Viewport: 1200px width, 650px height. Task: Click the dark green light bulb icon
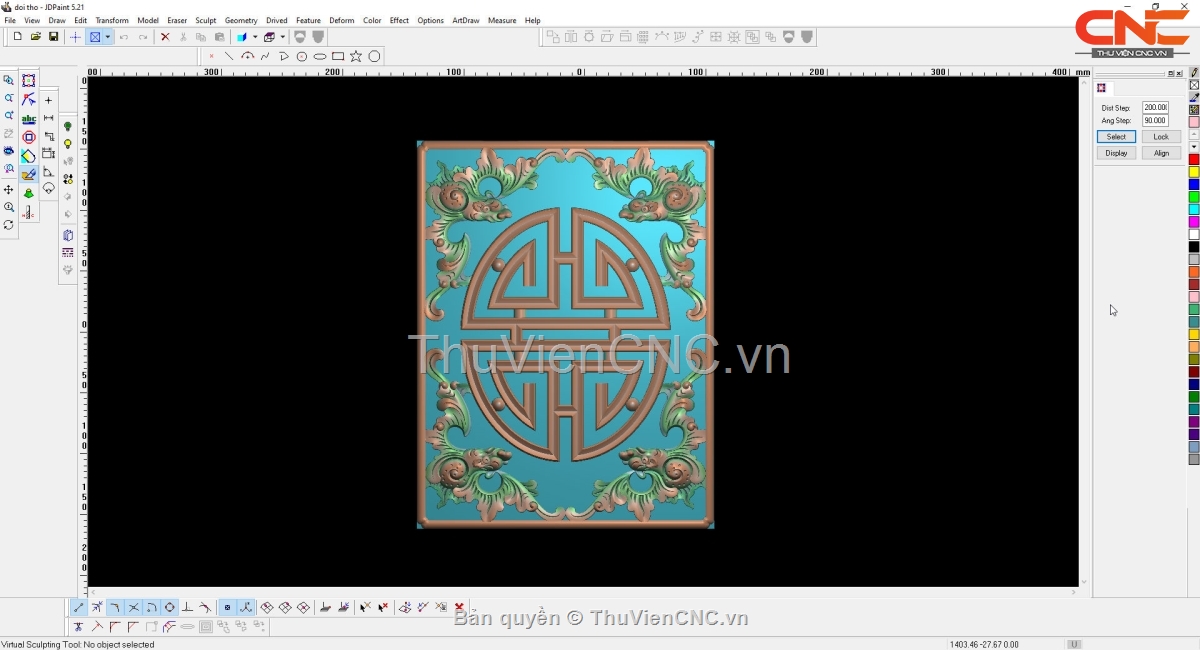(x=68, y=127)
